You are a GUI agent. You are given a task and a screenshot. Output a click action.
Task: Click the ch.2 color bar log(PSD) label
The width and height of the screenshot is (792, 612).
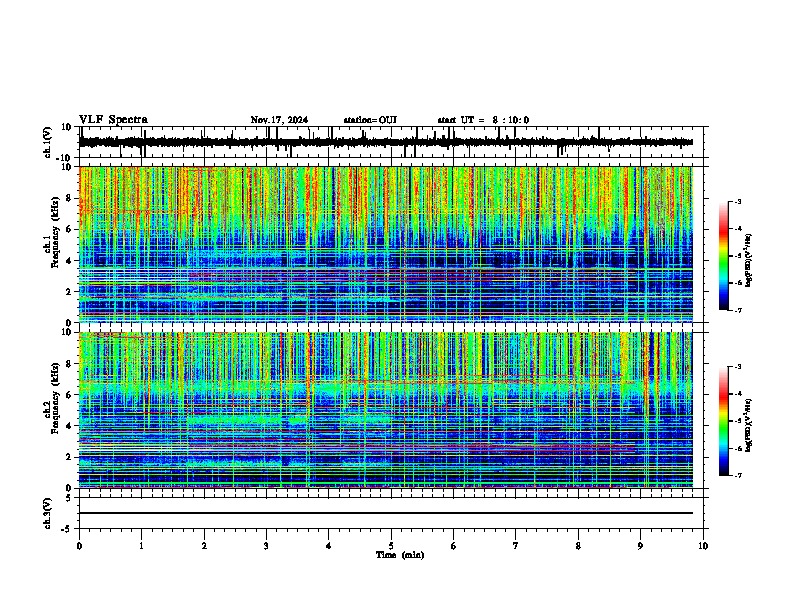point(749,425)
